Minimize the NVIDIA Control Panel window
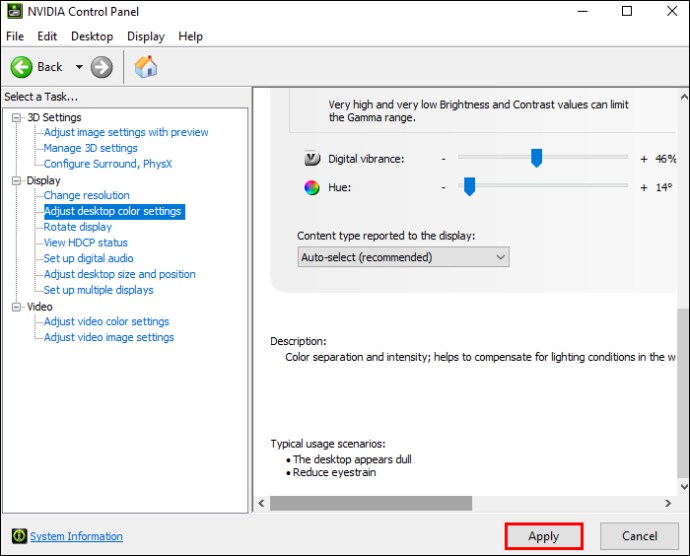This screenshot has height=556, width=690. click(x=583, y=11)
